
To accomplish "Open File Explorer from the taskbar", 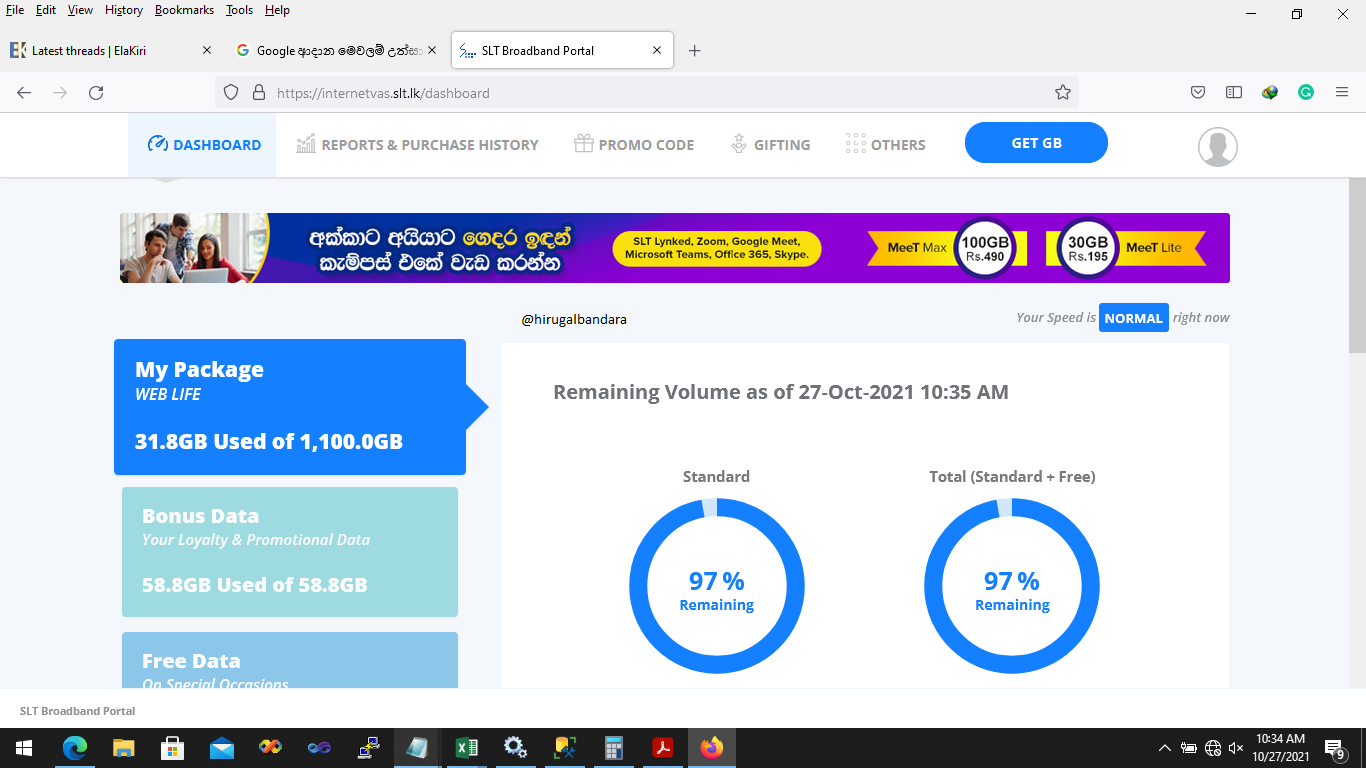I will (x=123, y=748).
